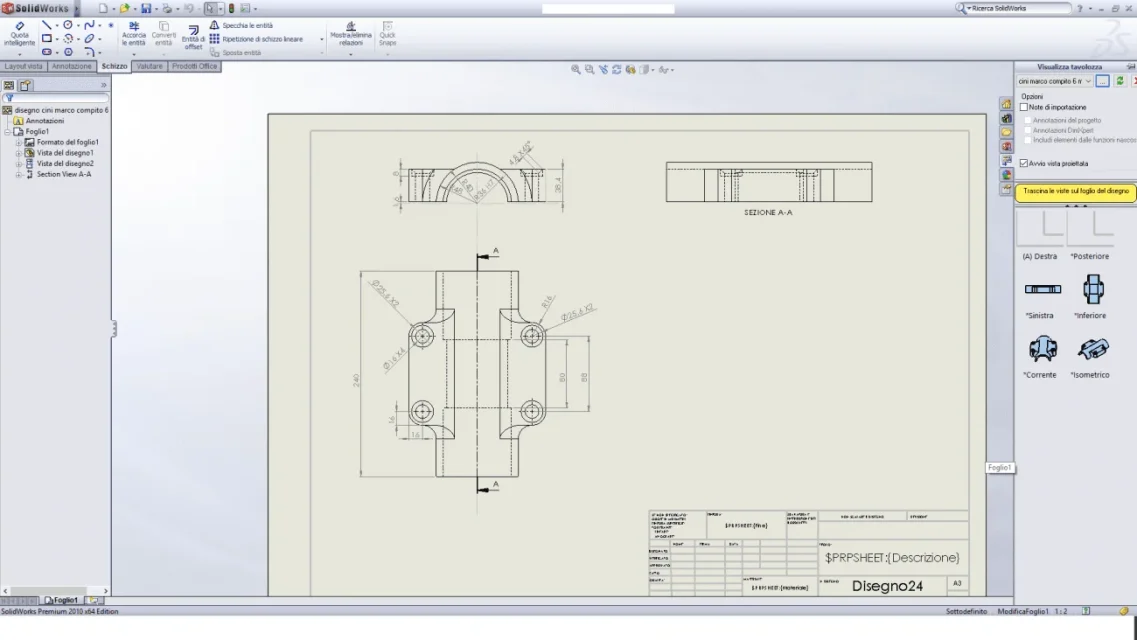
Task: Expand Formato del foglio1 tree node
Action: click(x=19, y=143)
